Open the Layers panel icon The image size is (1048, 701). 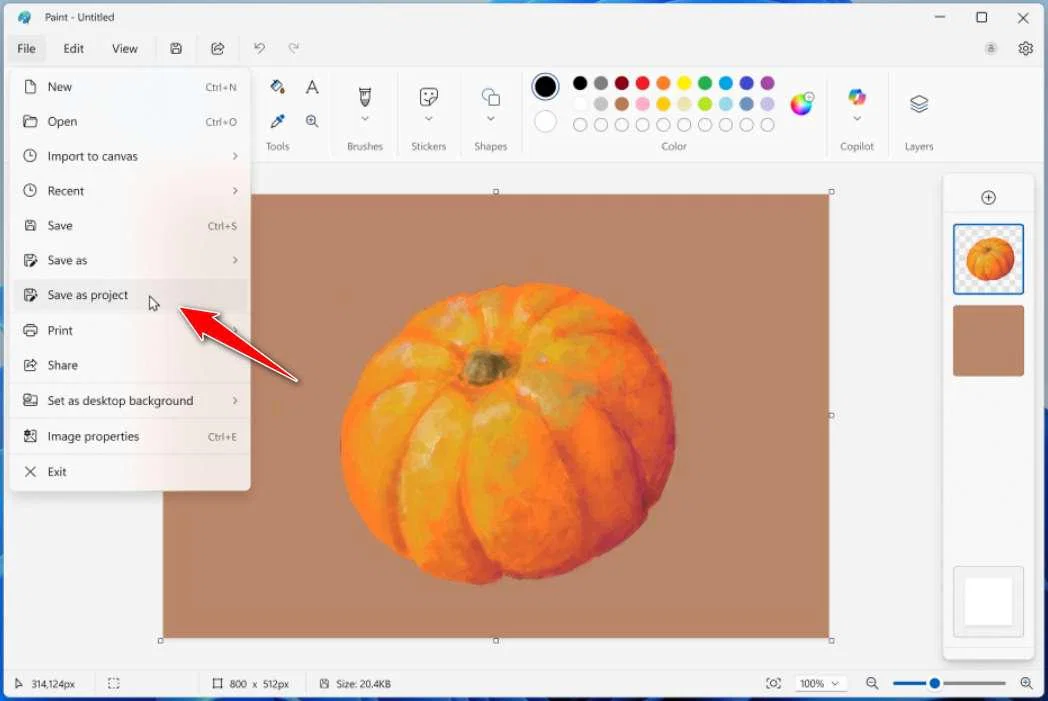tap(918, 105)
